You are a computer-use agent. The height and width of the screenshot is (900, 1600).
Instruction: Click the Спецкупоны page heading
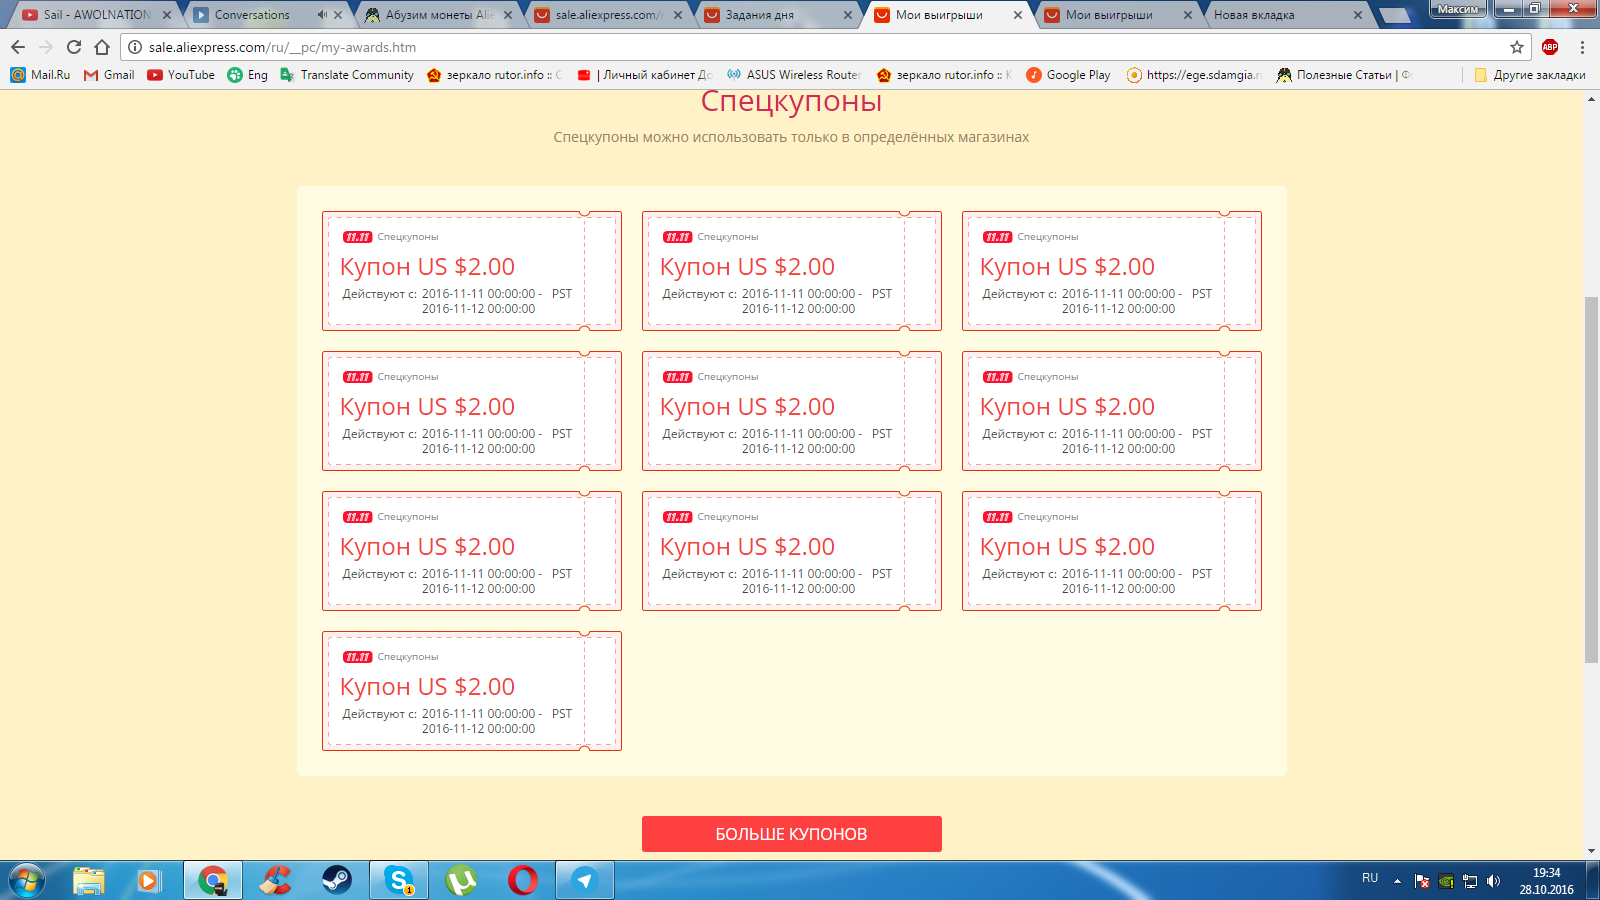point(792,101)
